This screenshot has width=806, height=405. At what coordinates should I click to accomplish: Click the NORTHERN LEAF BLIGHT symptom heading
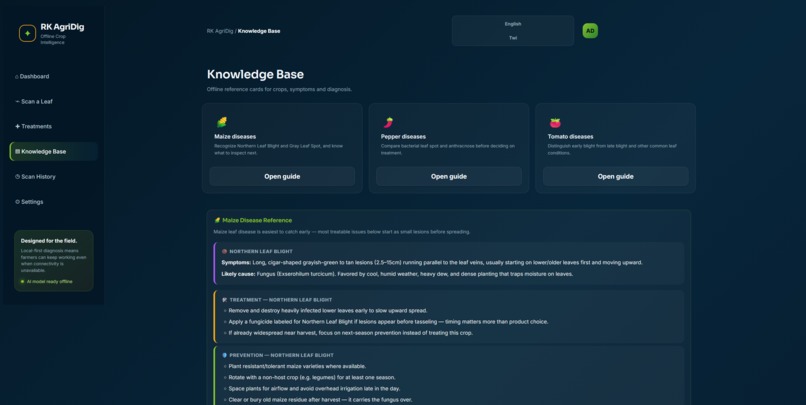tap(261, 252)
